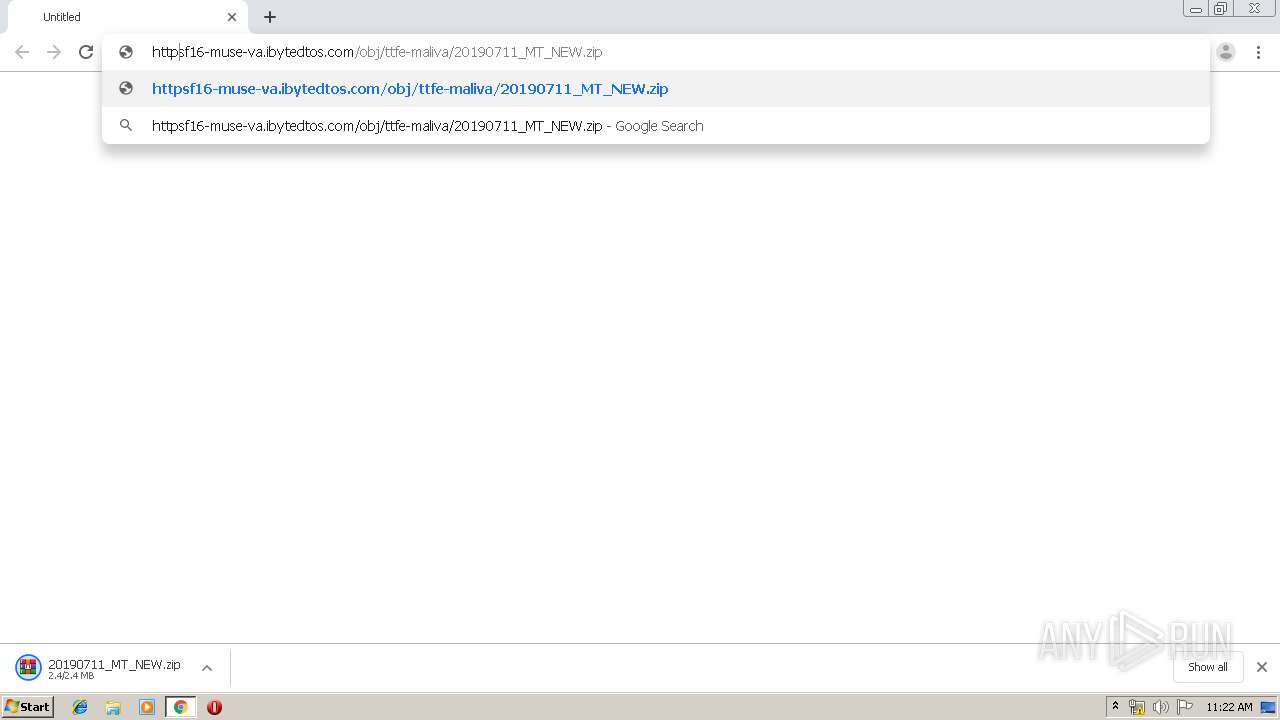Close the downloads bar

pos(1262,667)
